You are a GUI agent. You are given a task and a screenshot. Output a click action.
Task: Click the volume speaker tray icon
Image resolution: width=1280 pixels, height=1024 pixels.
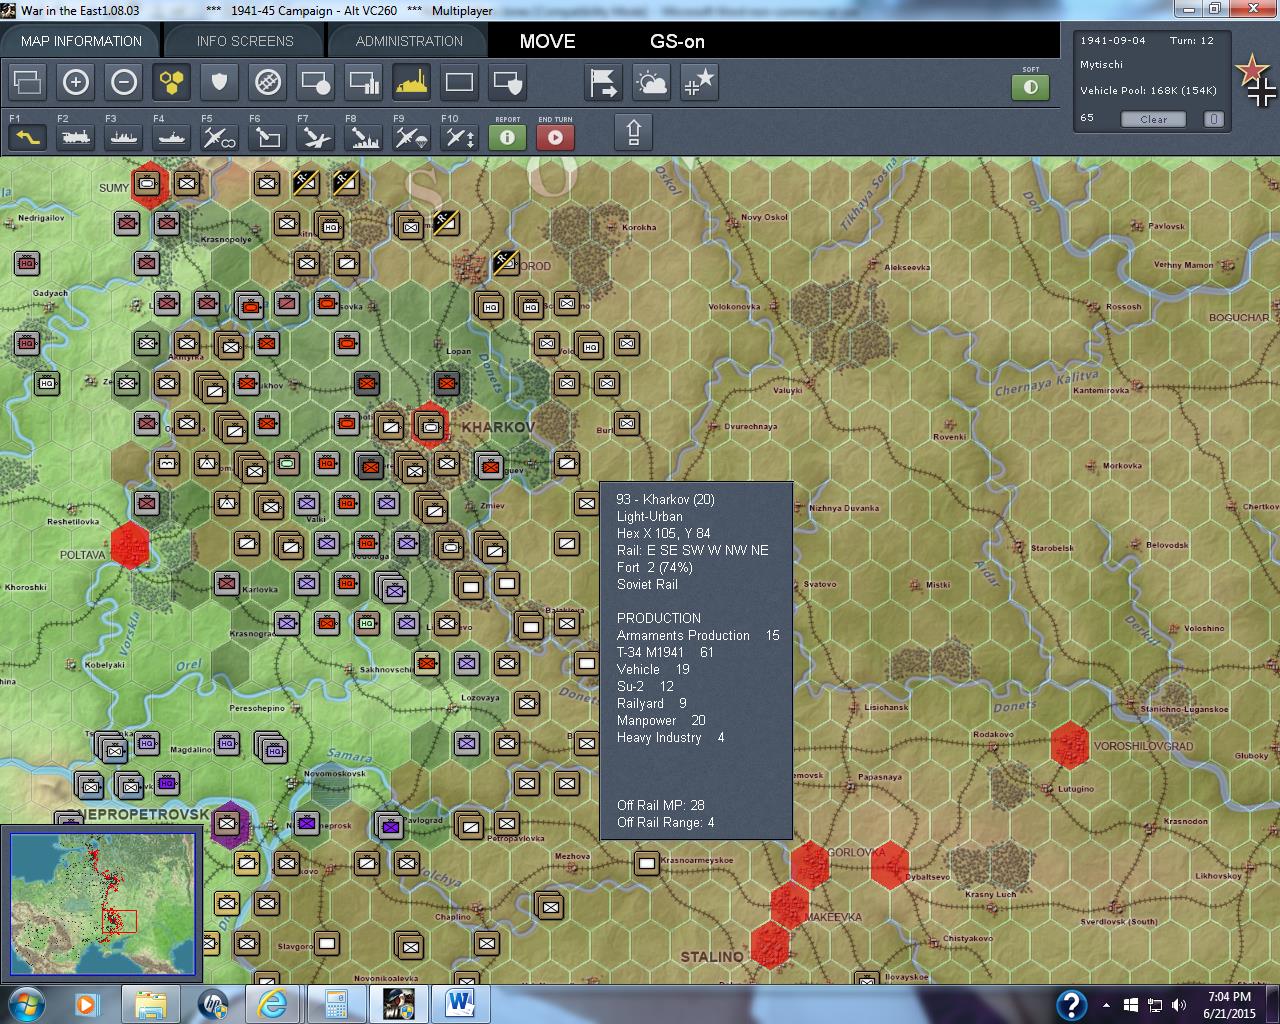(1178, 1005)
